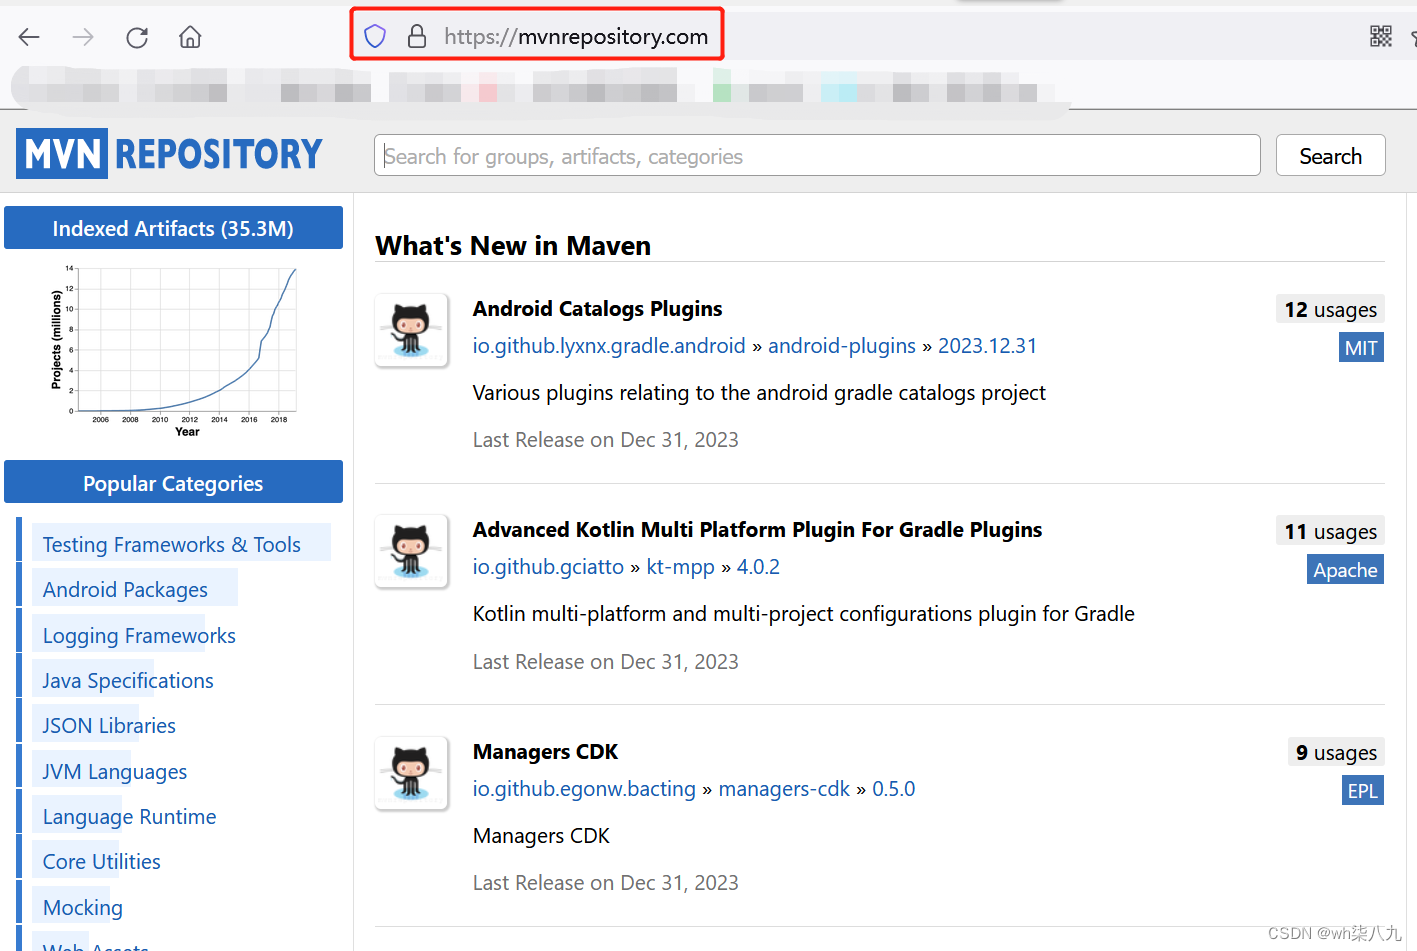
Task: Click the shield tracking protection icon
Action: point(375,37)
